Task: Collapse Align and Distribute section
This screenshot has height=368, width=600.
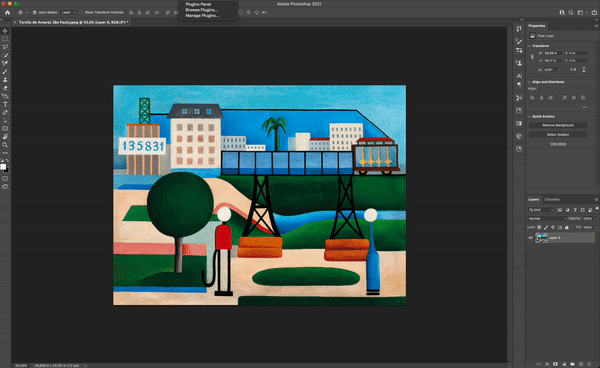Action: click(x=530, y=82)
